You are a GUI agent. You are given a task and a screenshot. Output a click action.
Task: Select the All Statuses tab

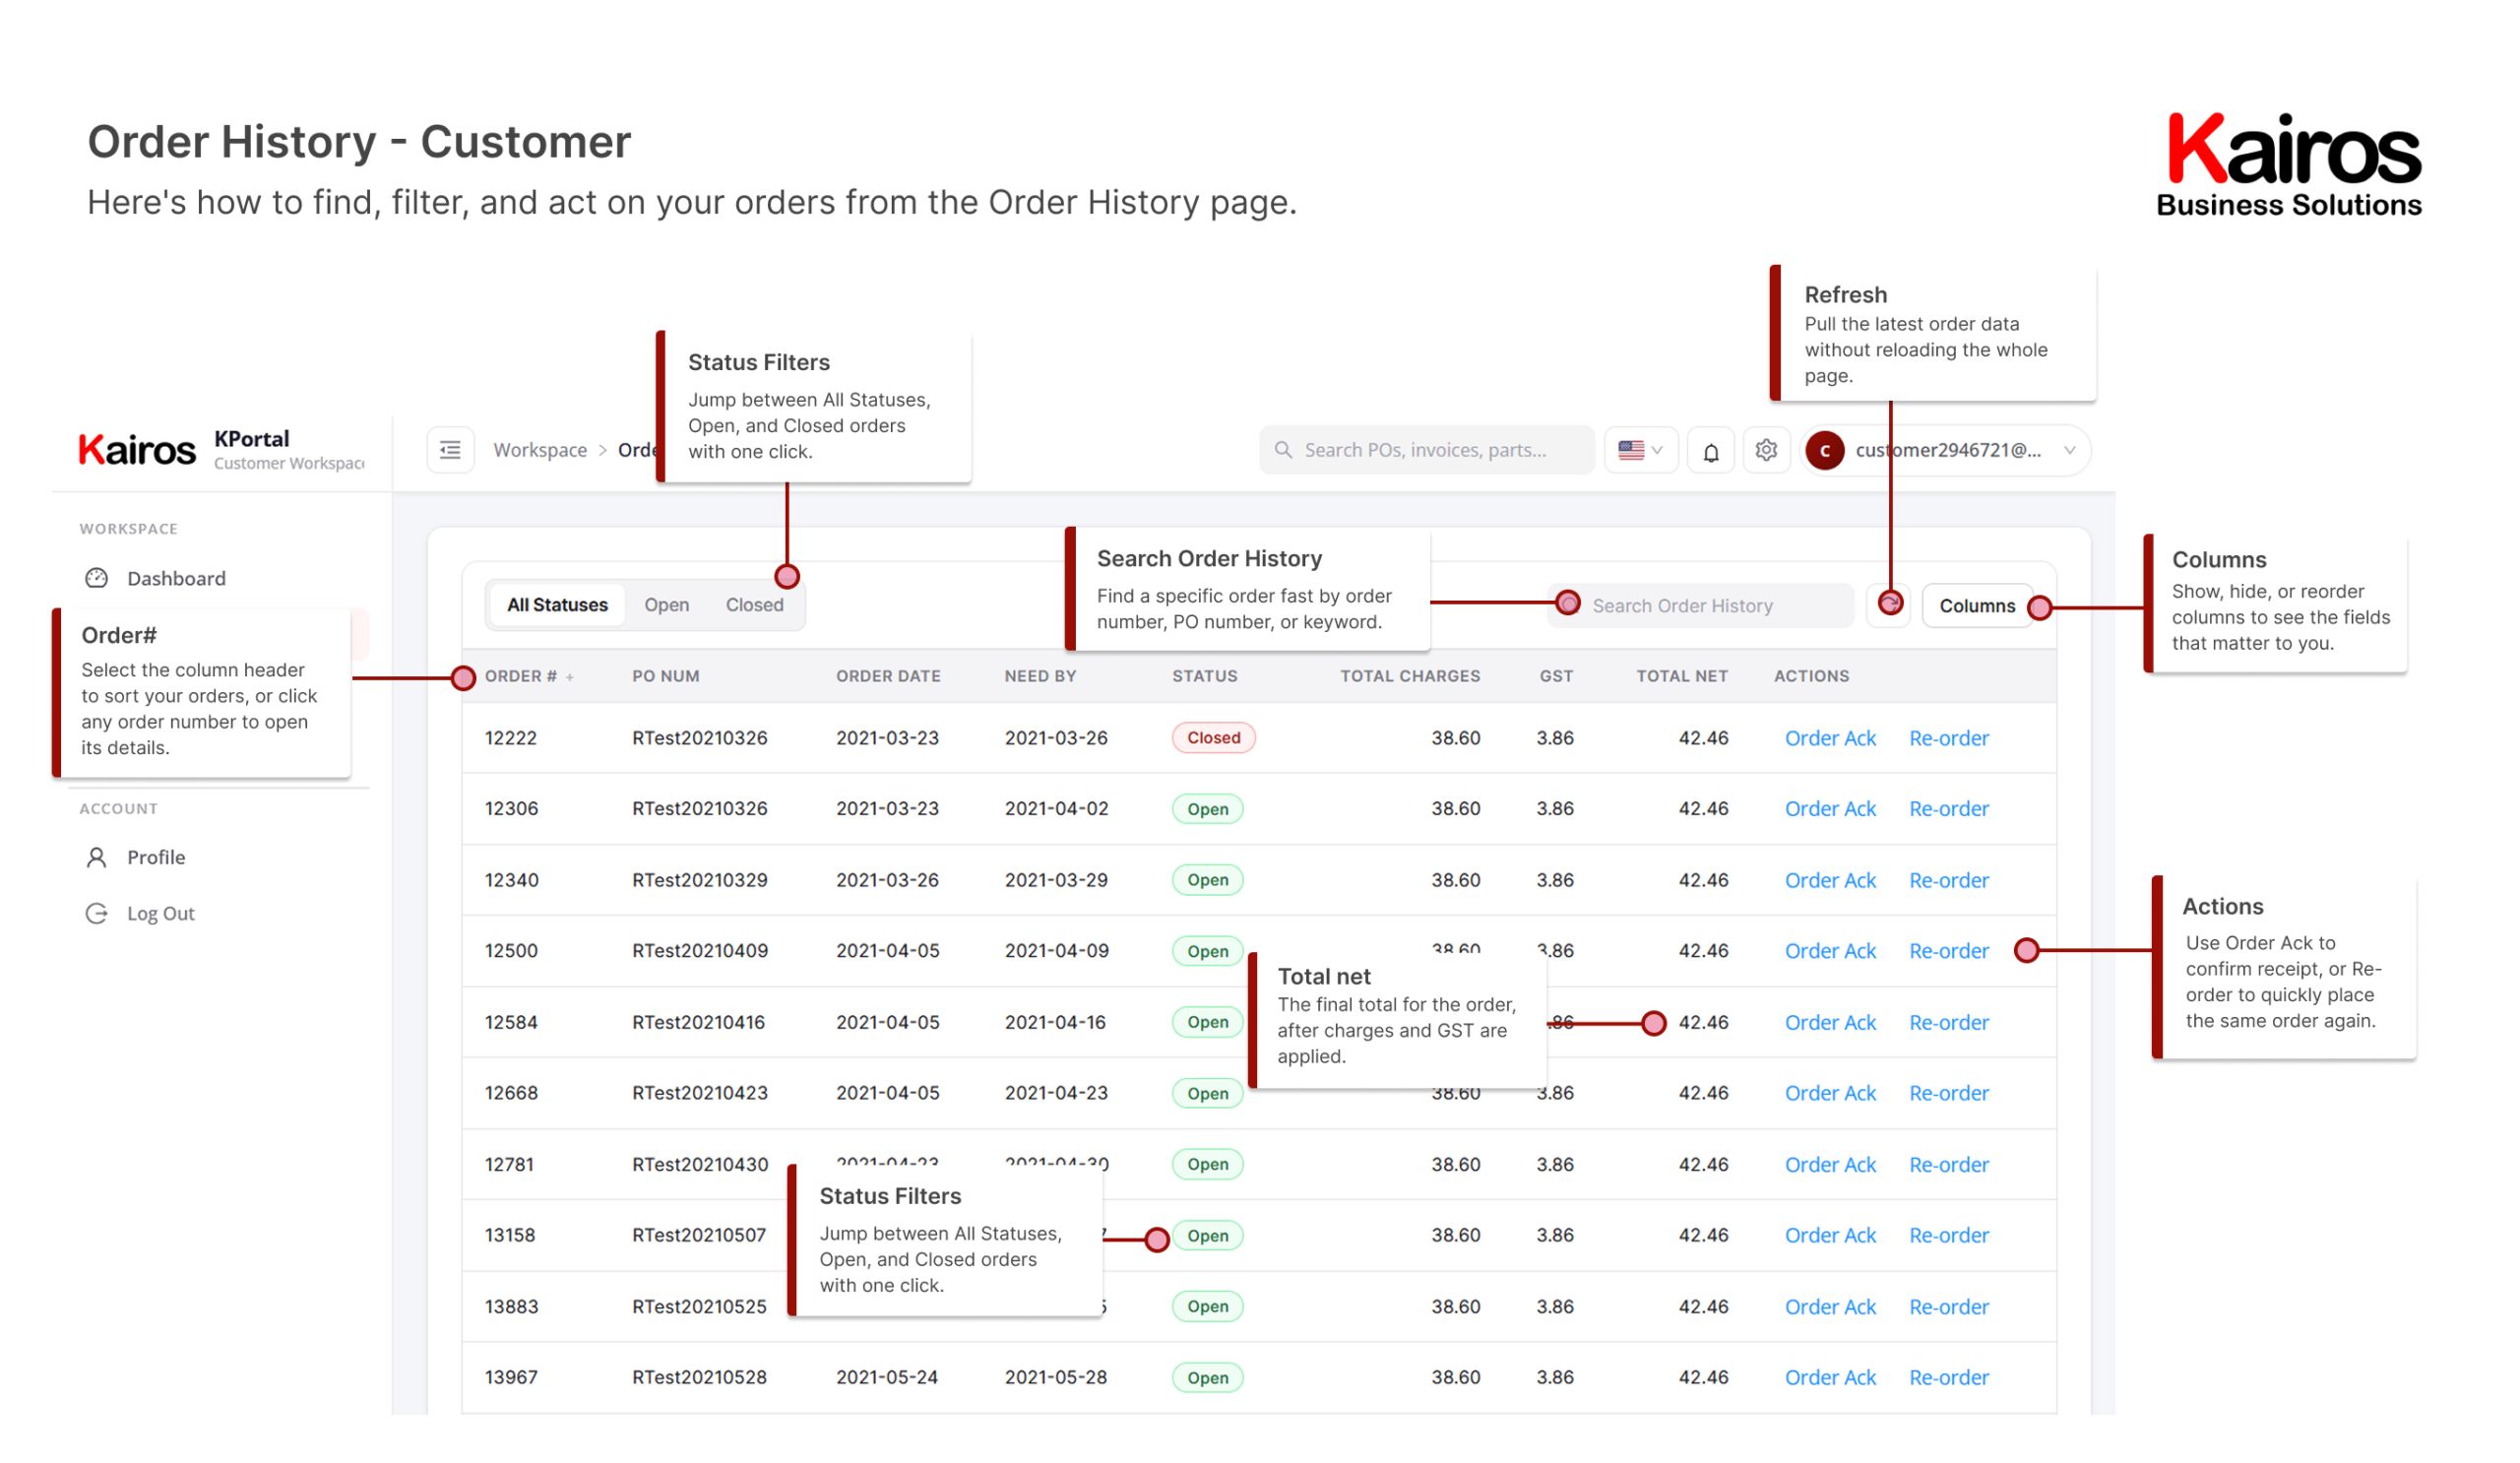click(x=557, y=605)
